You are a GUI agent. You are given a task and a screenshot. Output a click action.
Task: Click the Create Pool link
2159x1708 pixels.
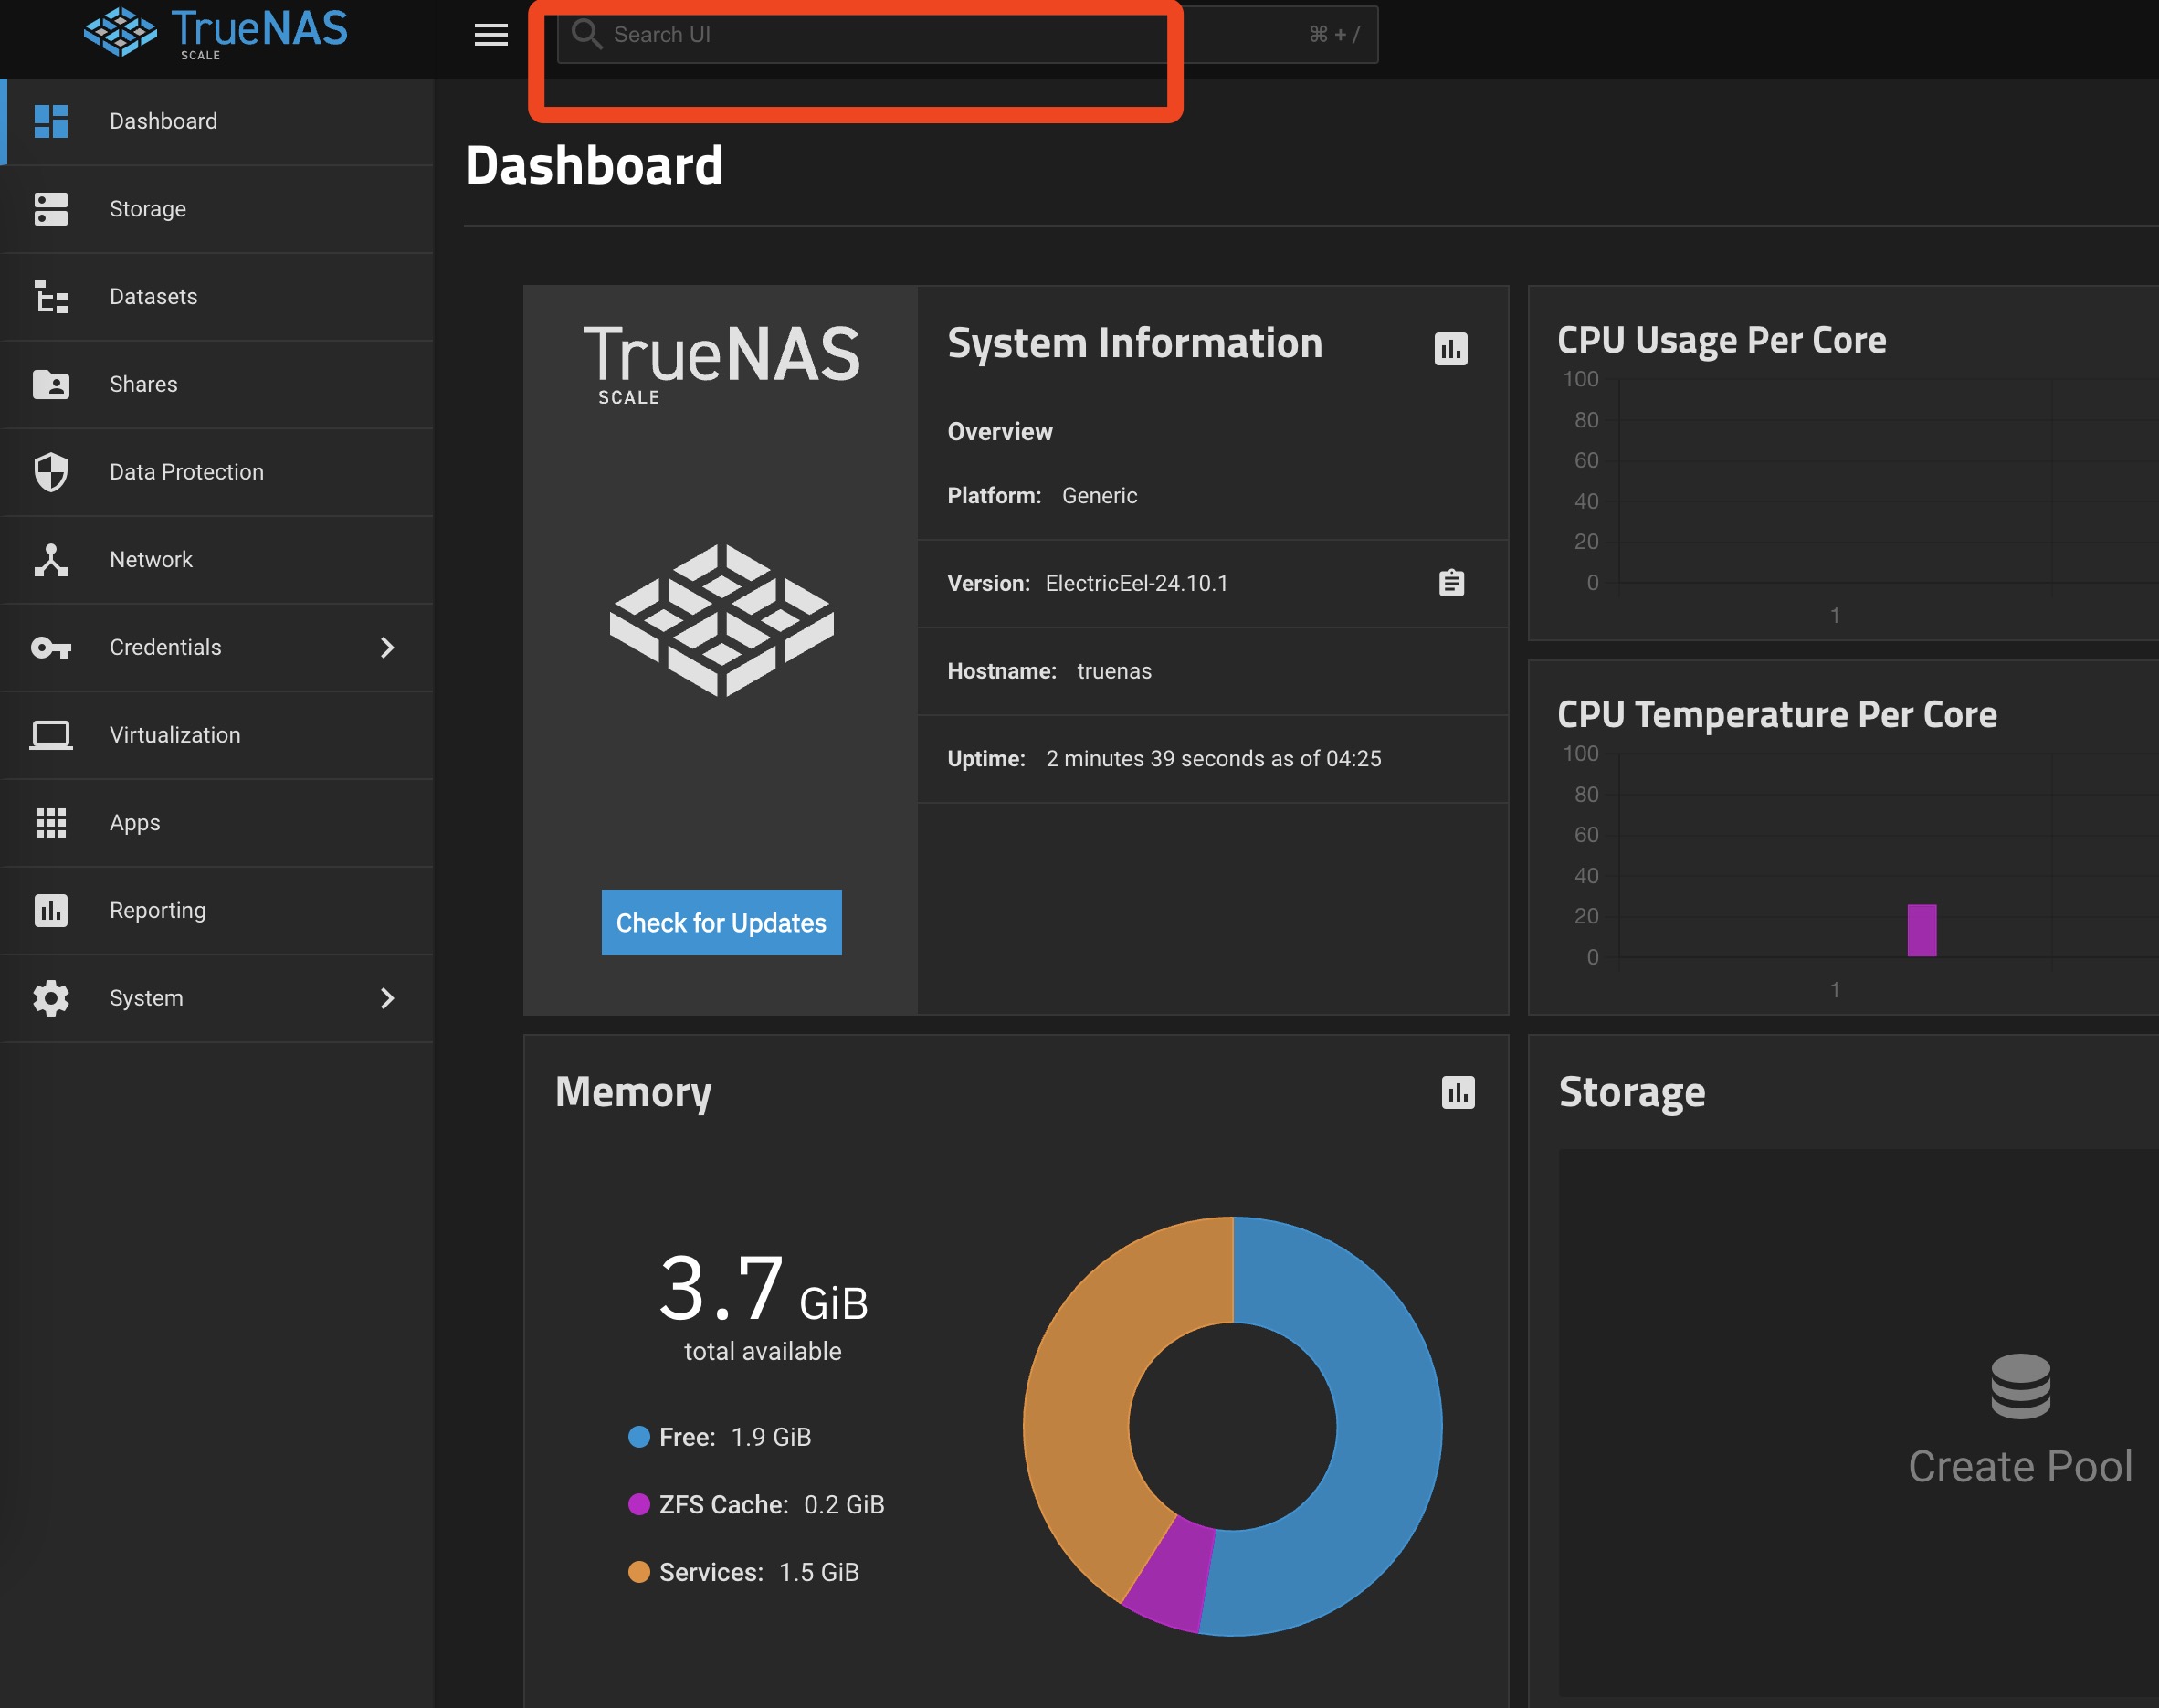click(2019, 1466)
